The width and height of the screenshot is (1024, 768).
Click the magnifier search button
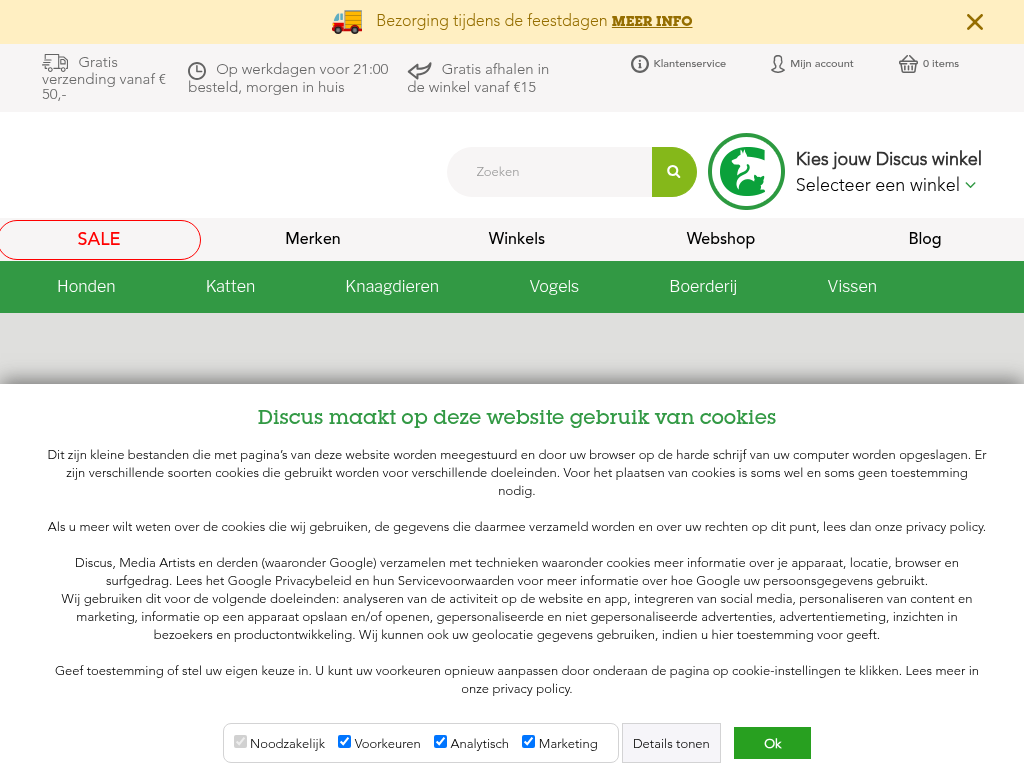(x=674, y=172)
